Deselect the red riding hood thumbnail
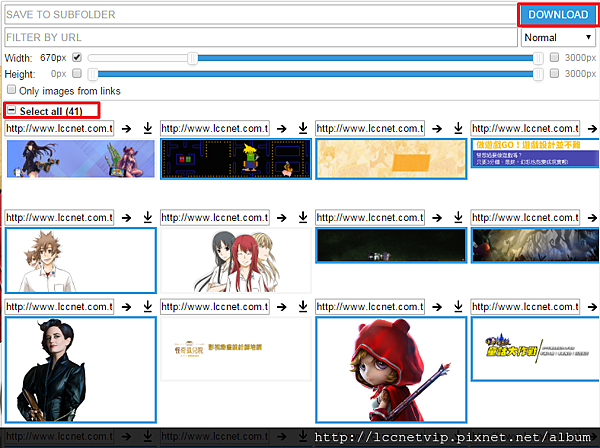 click(391, 370)
